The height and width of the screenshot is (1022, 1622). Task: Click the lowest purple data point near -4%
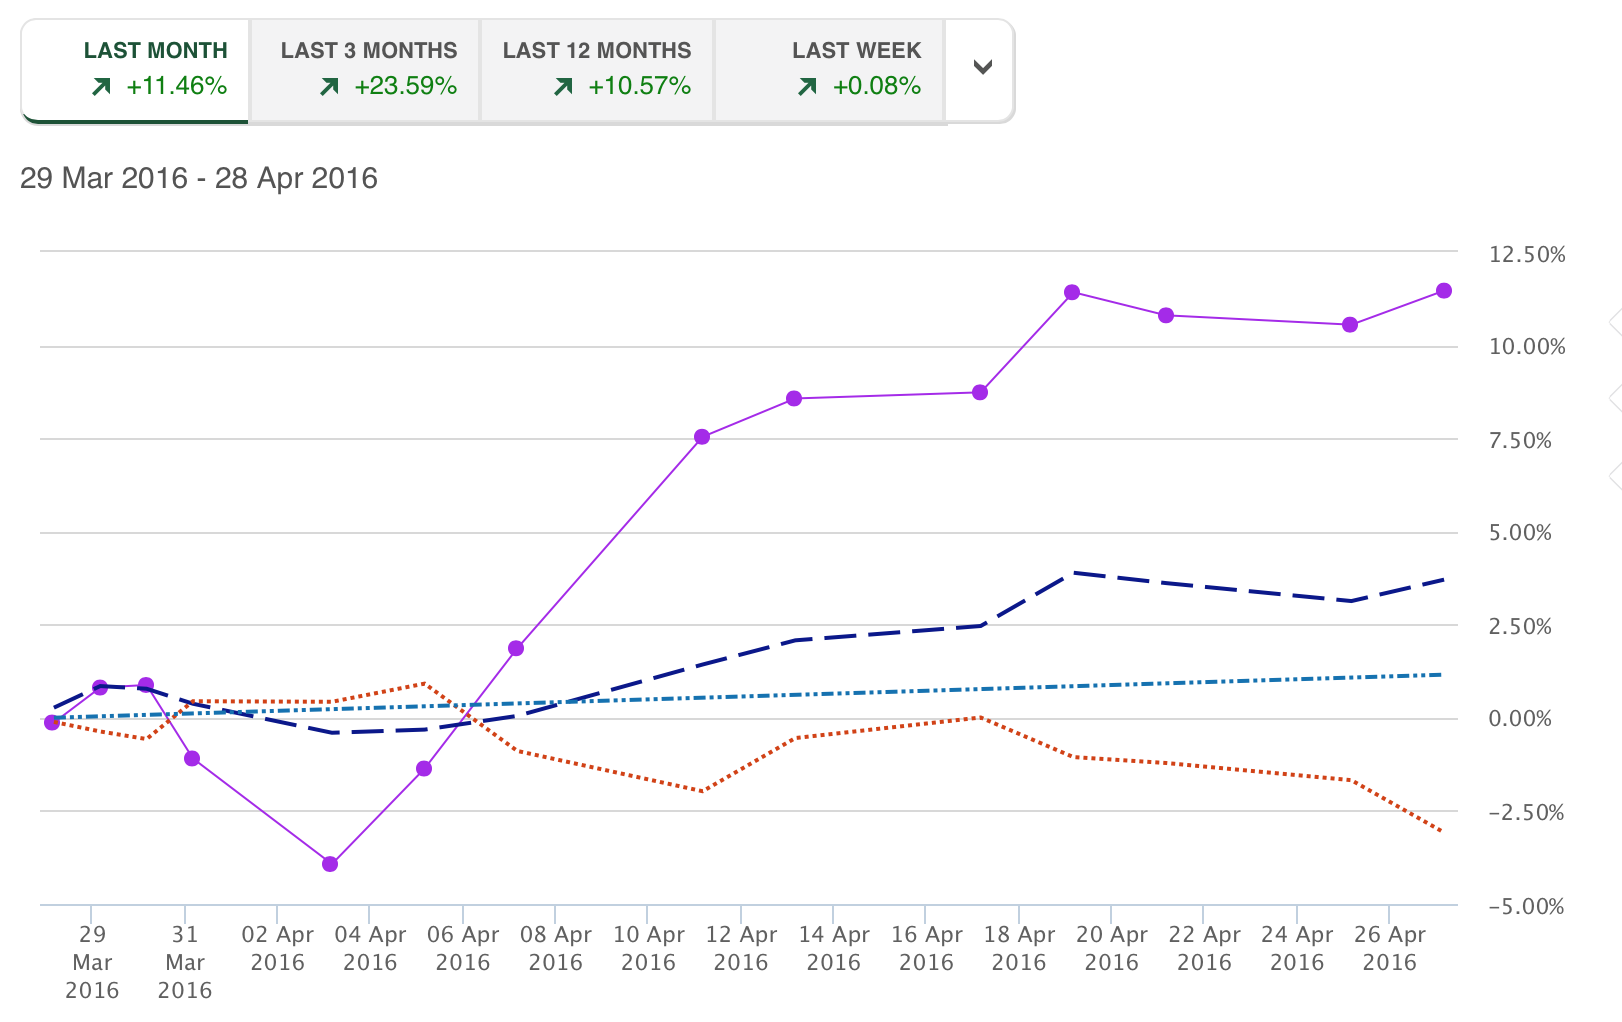click(330, 864)
